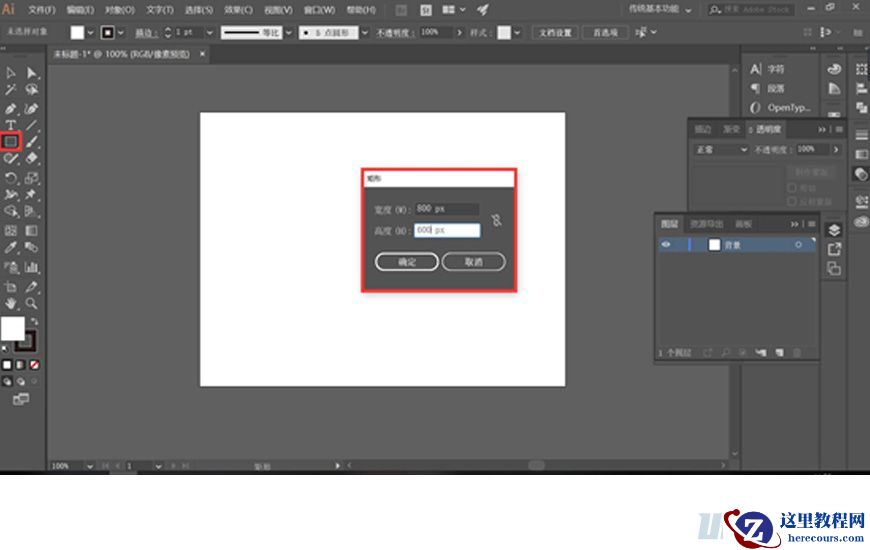The height and width of the screenshot is (550, 870).
Task: Select the Rectangle tool in the toolbar
Action: [11, 141]
